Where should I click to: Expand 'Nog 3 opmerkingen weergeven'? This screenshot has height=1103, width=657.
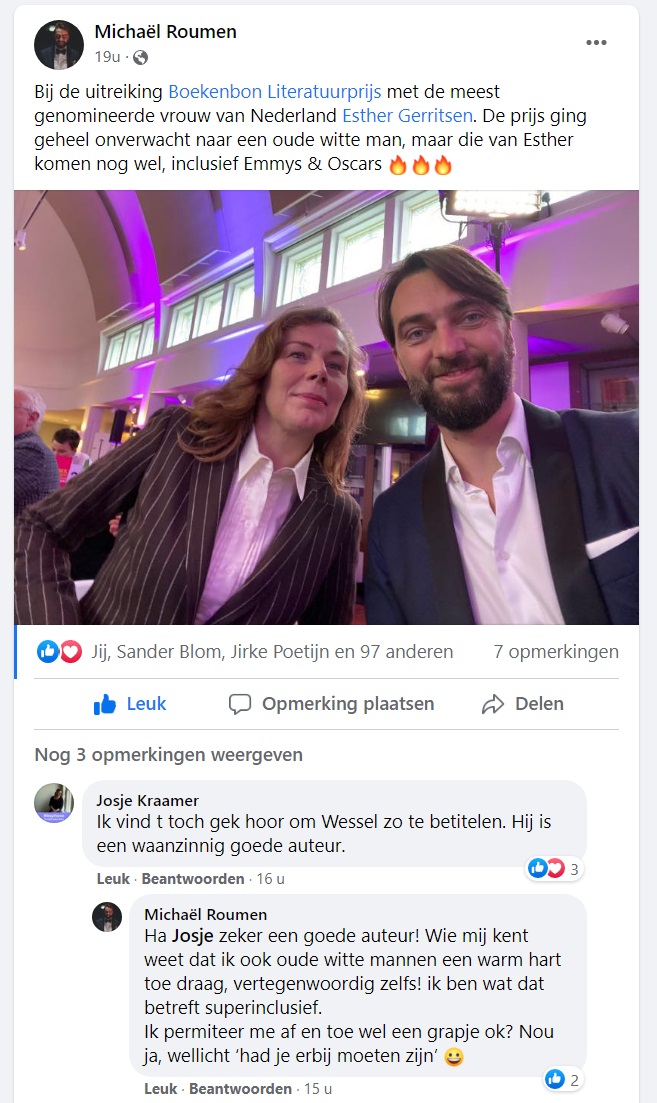[168, 754]
